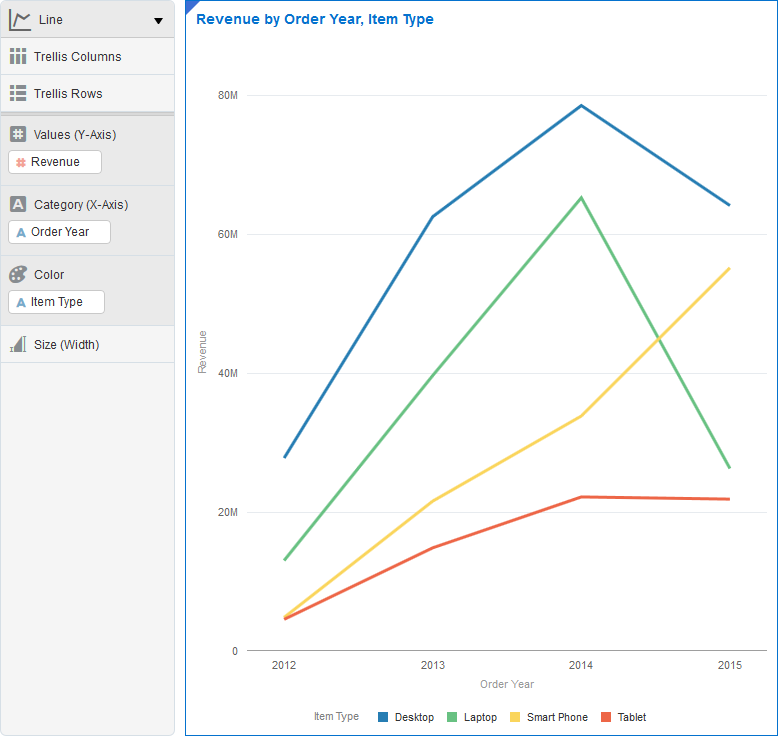Click the 40M y-axis tick label
This screenshot has width=778, height=736.
pyautogui.click(x=228, y=373)
